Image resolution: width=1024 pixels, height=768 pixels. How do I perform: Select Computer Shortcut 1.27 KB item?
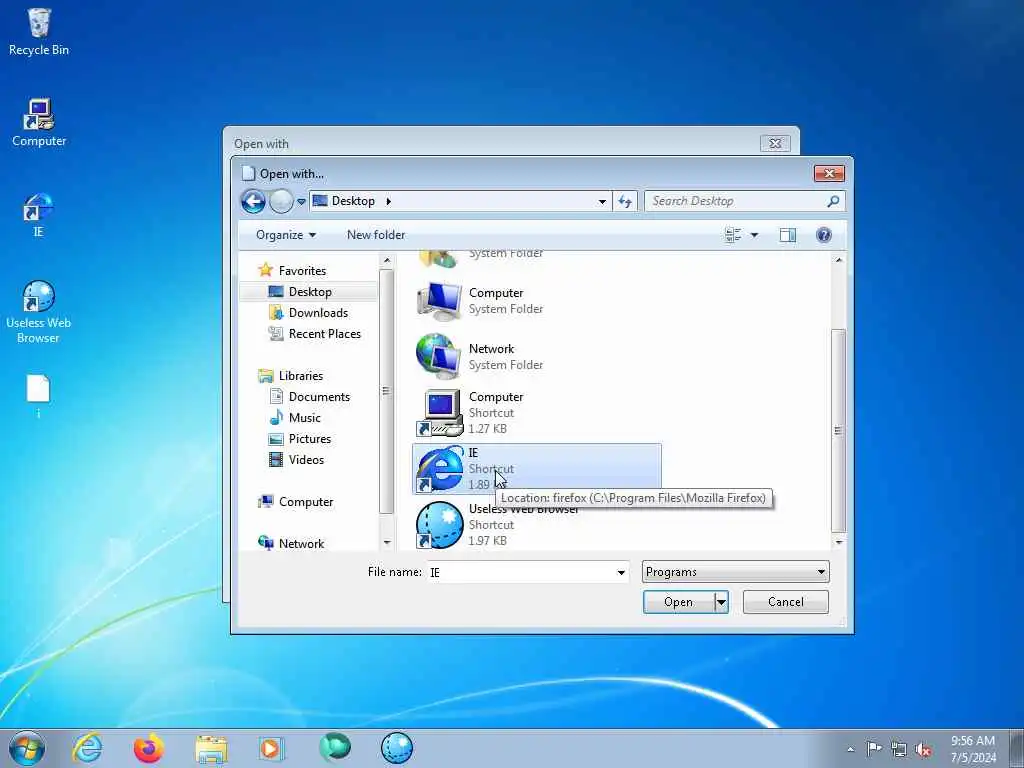point(537,413)
